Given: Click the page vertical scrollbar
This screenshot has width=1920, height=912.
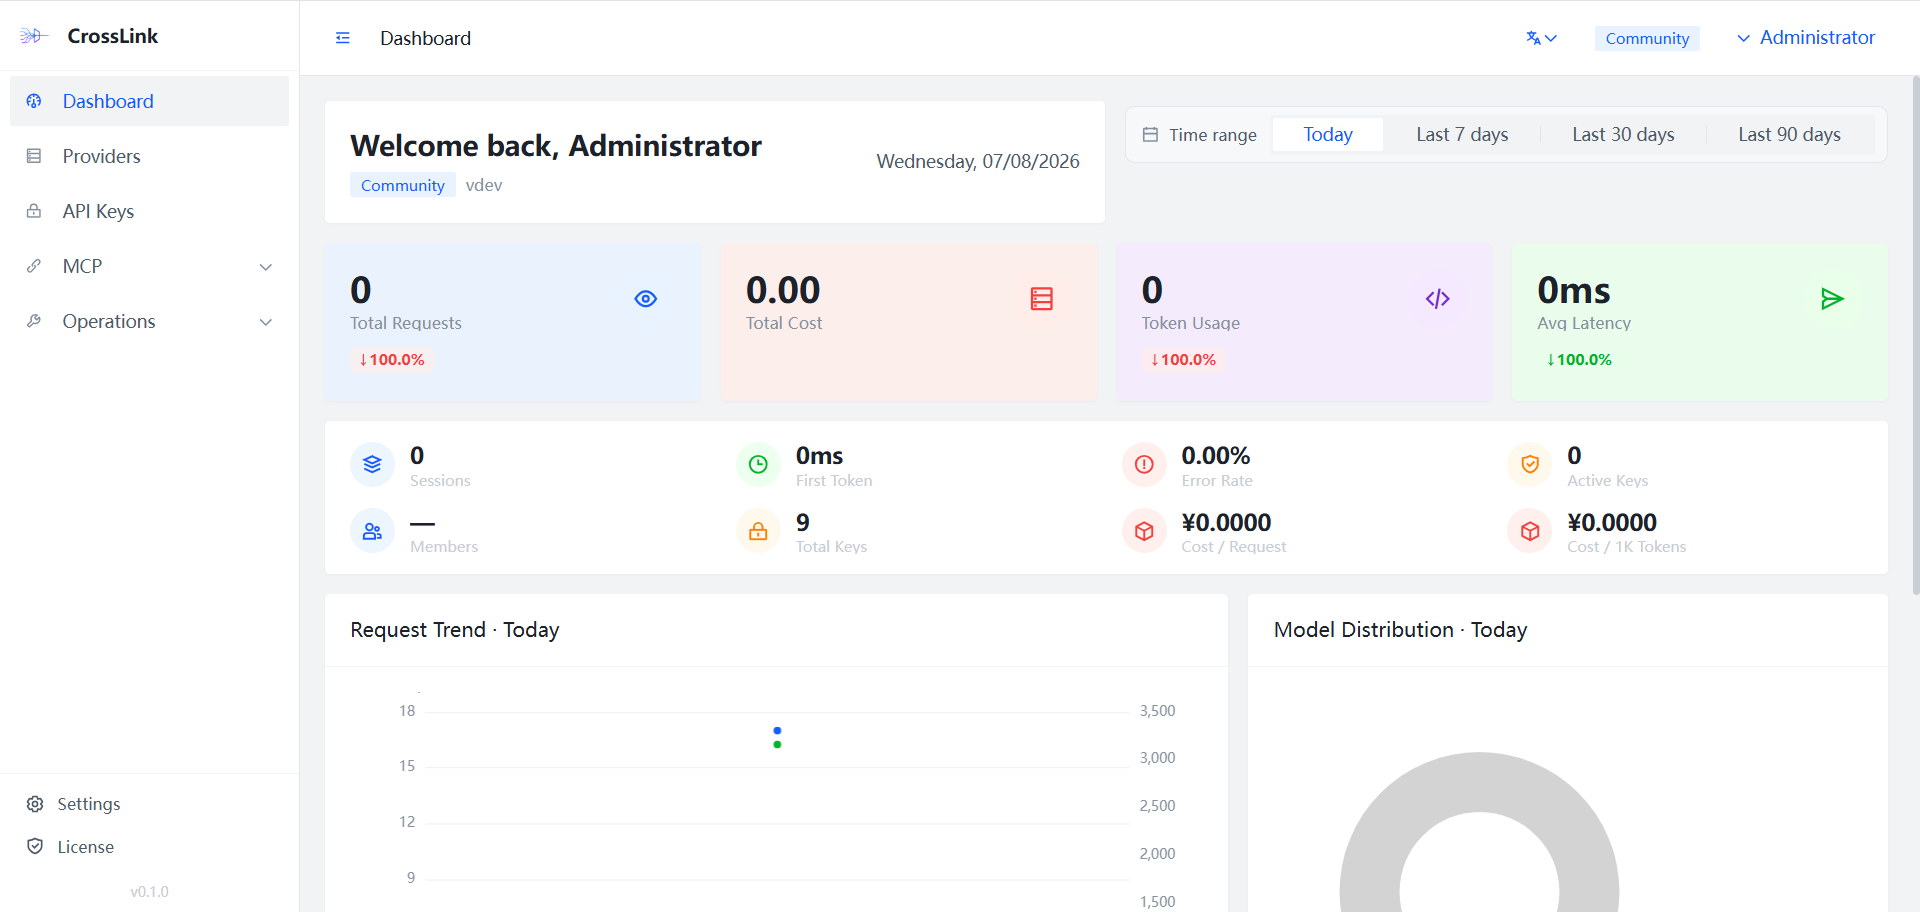Looking at the screenshot, I should tap(1915, 335).
